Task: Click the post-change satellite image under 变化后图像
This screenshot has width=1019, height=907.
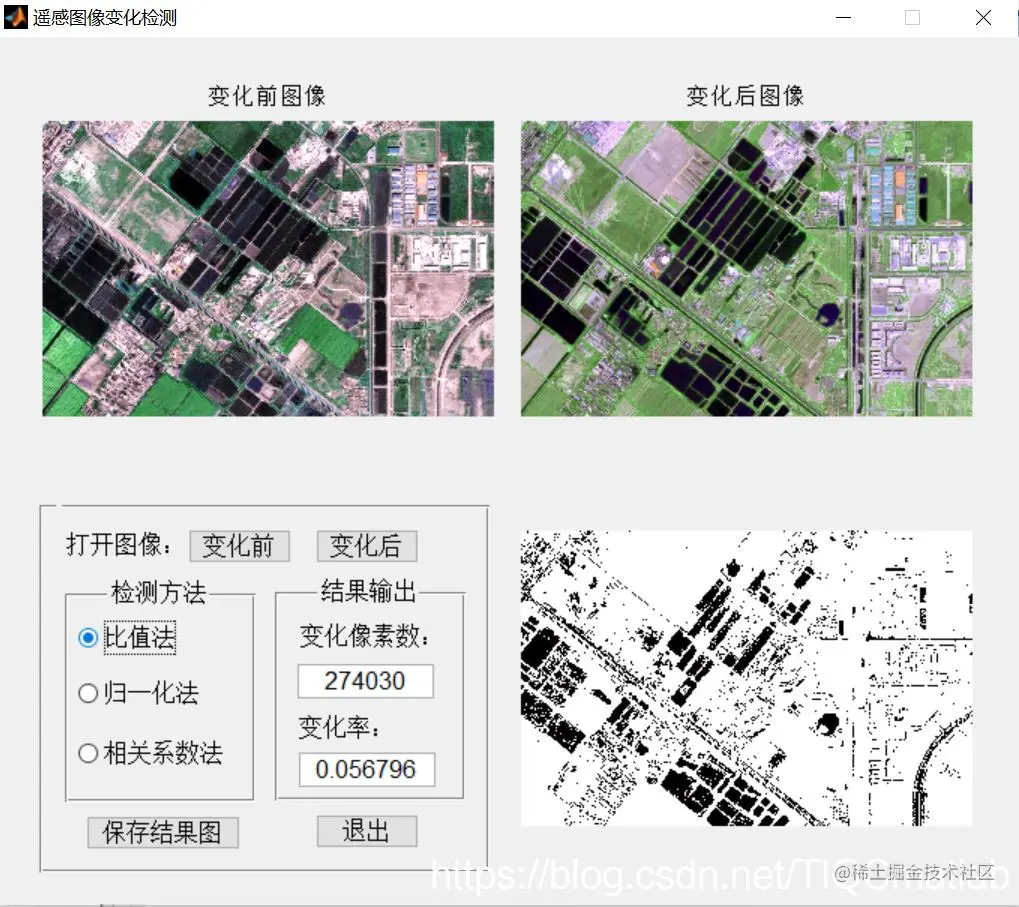Action: pos(744,267)
